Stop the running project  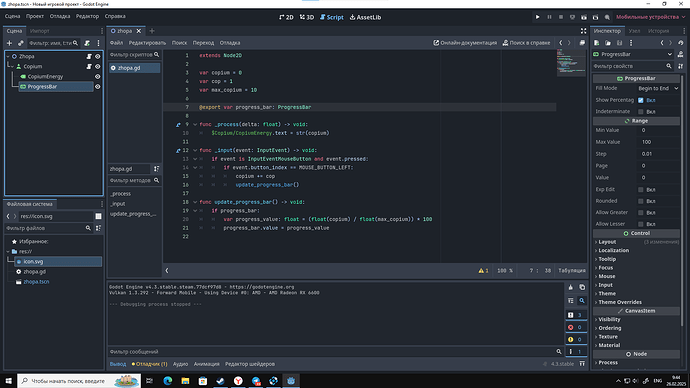coord(561,17)
